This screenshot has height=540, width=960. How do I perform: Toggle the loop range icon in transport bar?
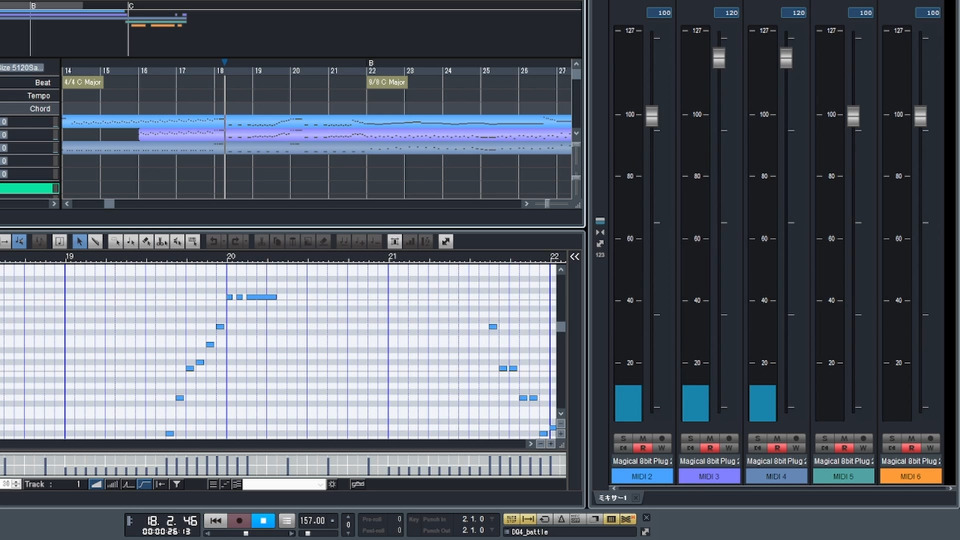pyautogui.click(x=528, y=519)
